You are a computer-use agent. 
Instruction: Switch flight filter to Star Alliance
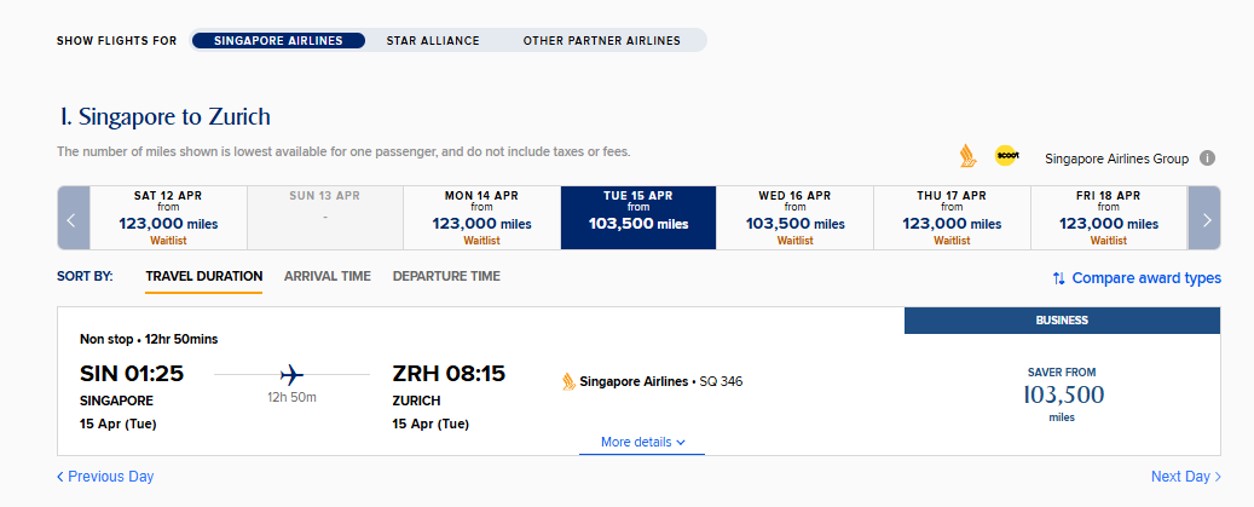(433, 41)
